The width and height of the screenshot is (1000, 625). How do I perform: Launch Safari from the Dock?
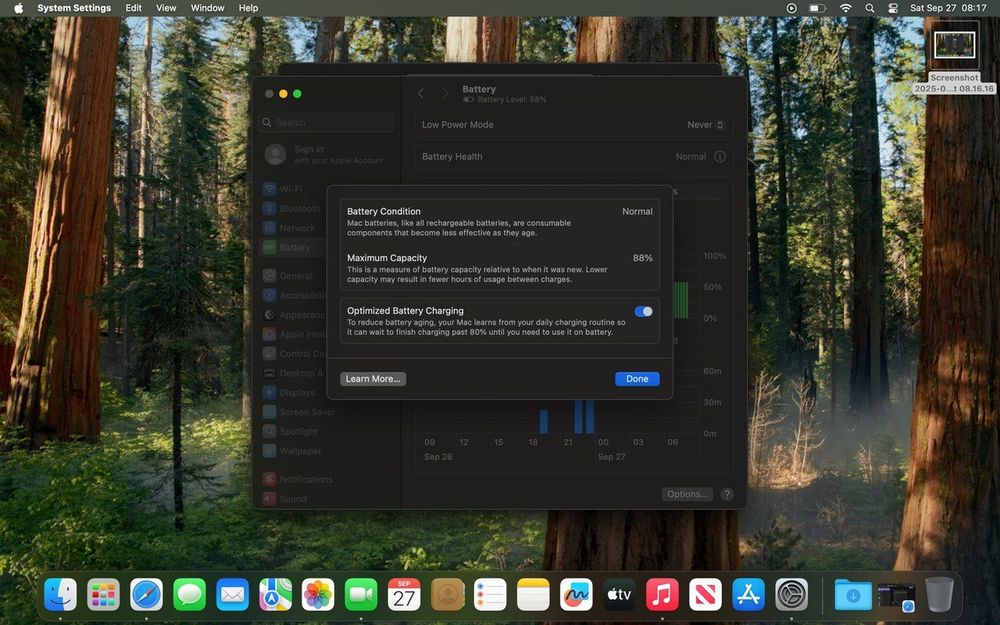pyautogui.click(x=146, y=595)
